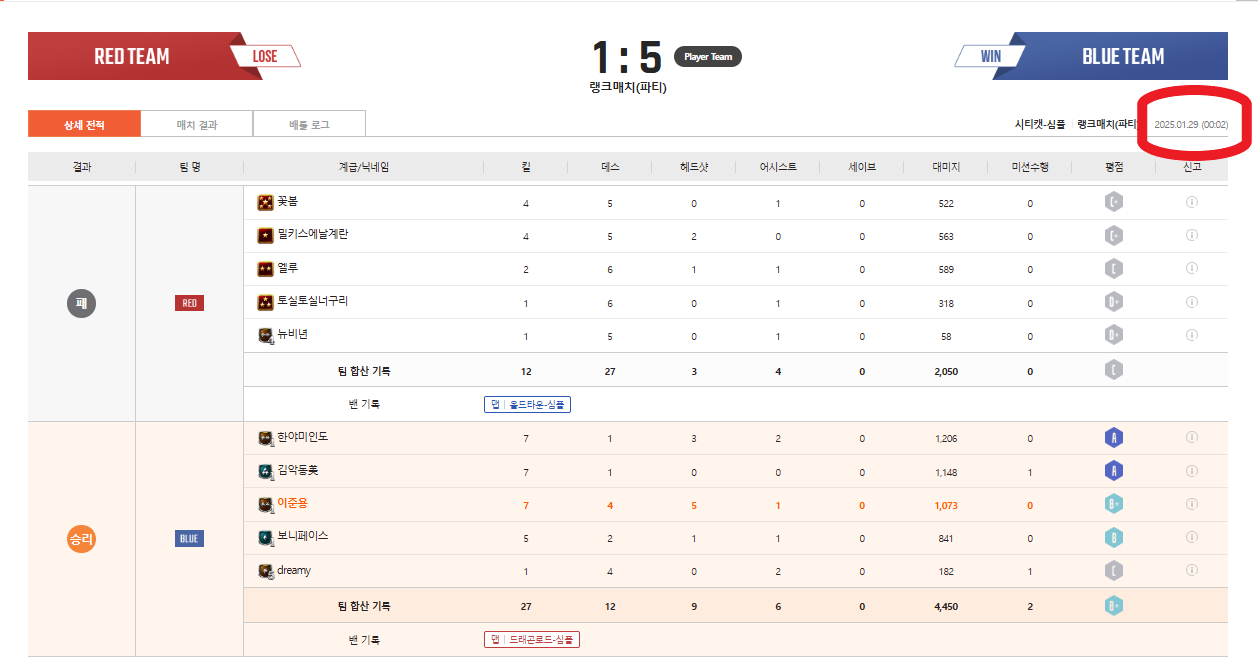The image size is (1258, 669).
Task: Click the gray 패 circle badge
Action: tap(81, 302)
